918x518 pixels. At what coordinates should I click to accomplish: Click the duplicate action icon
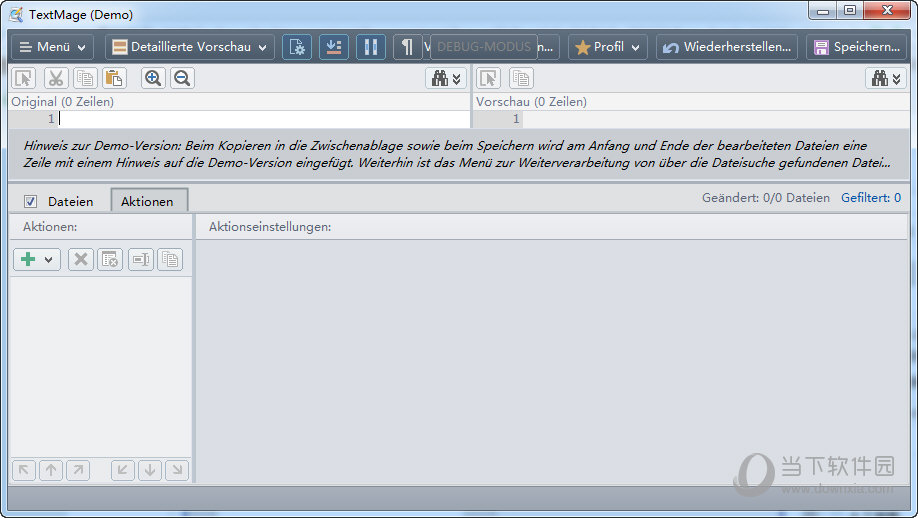[x=170, y=259]
